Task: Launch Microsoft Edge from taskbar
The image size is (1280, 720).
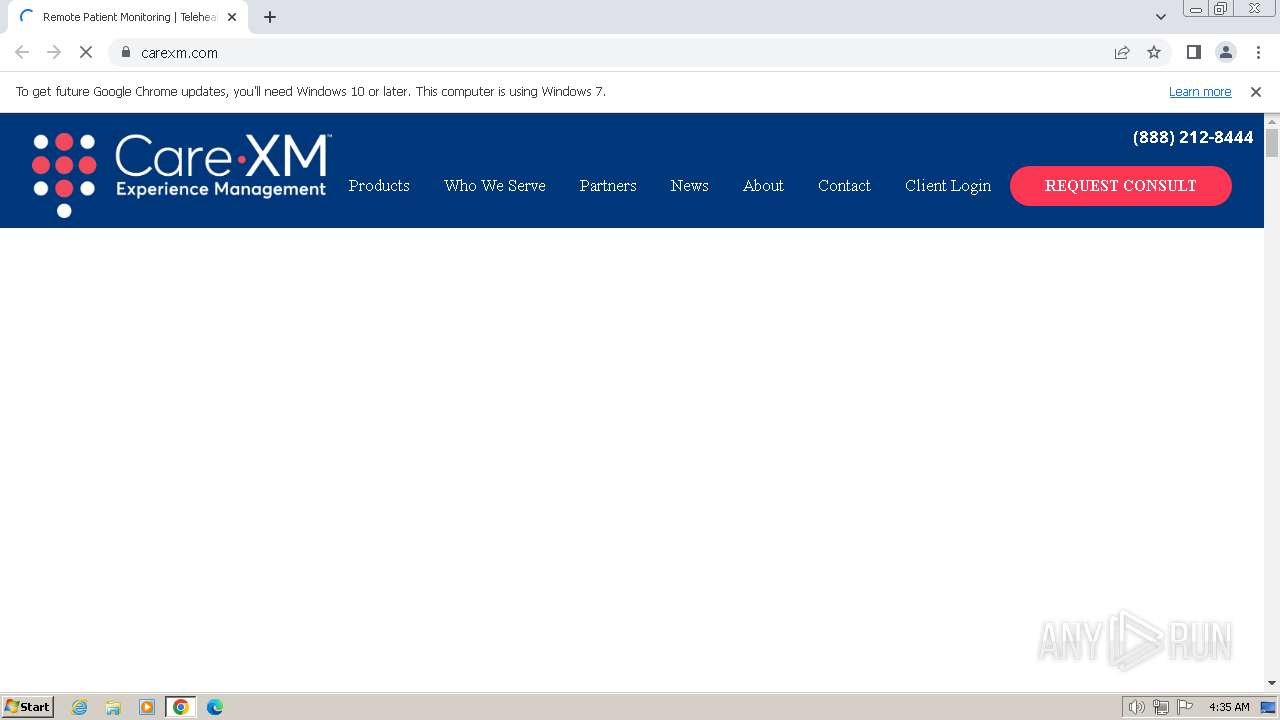Action: pos(215,707)
